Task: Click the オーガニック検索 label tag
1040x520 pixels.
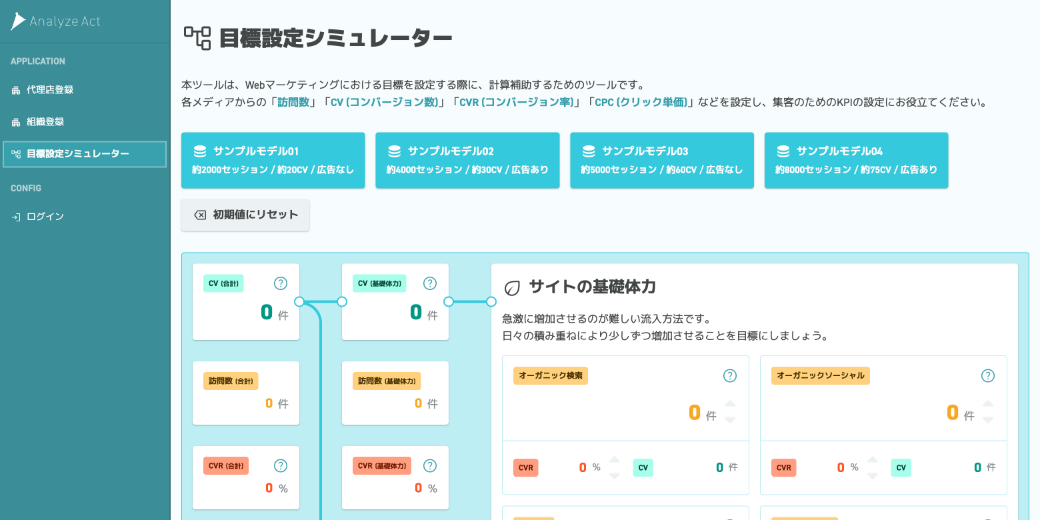Action: 551,375
